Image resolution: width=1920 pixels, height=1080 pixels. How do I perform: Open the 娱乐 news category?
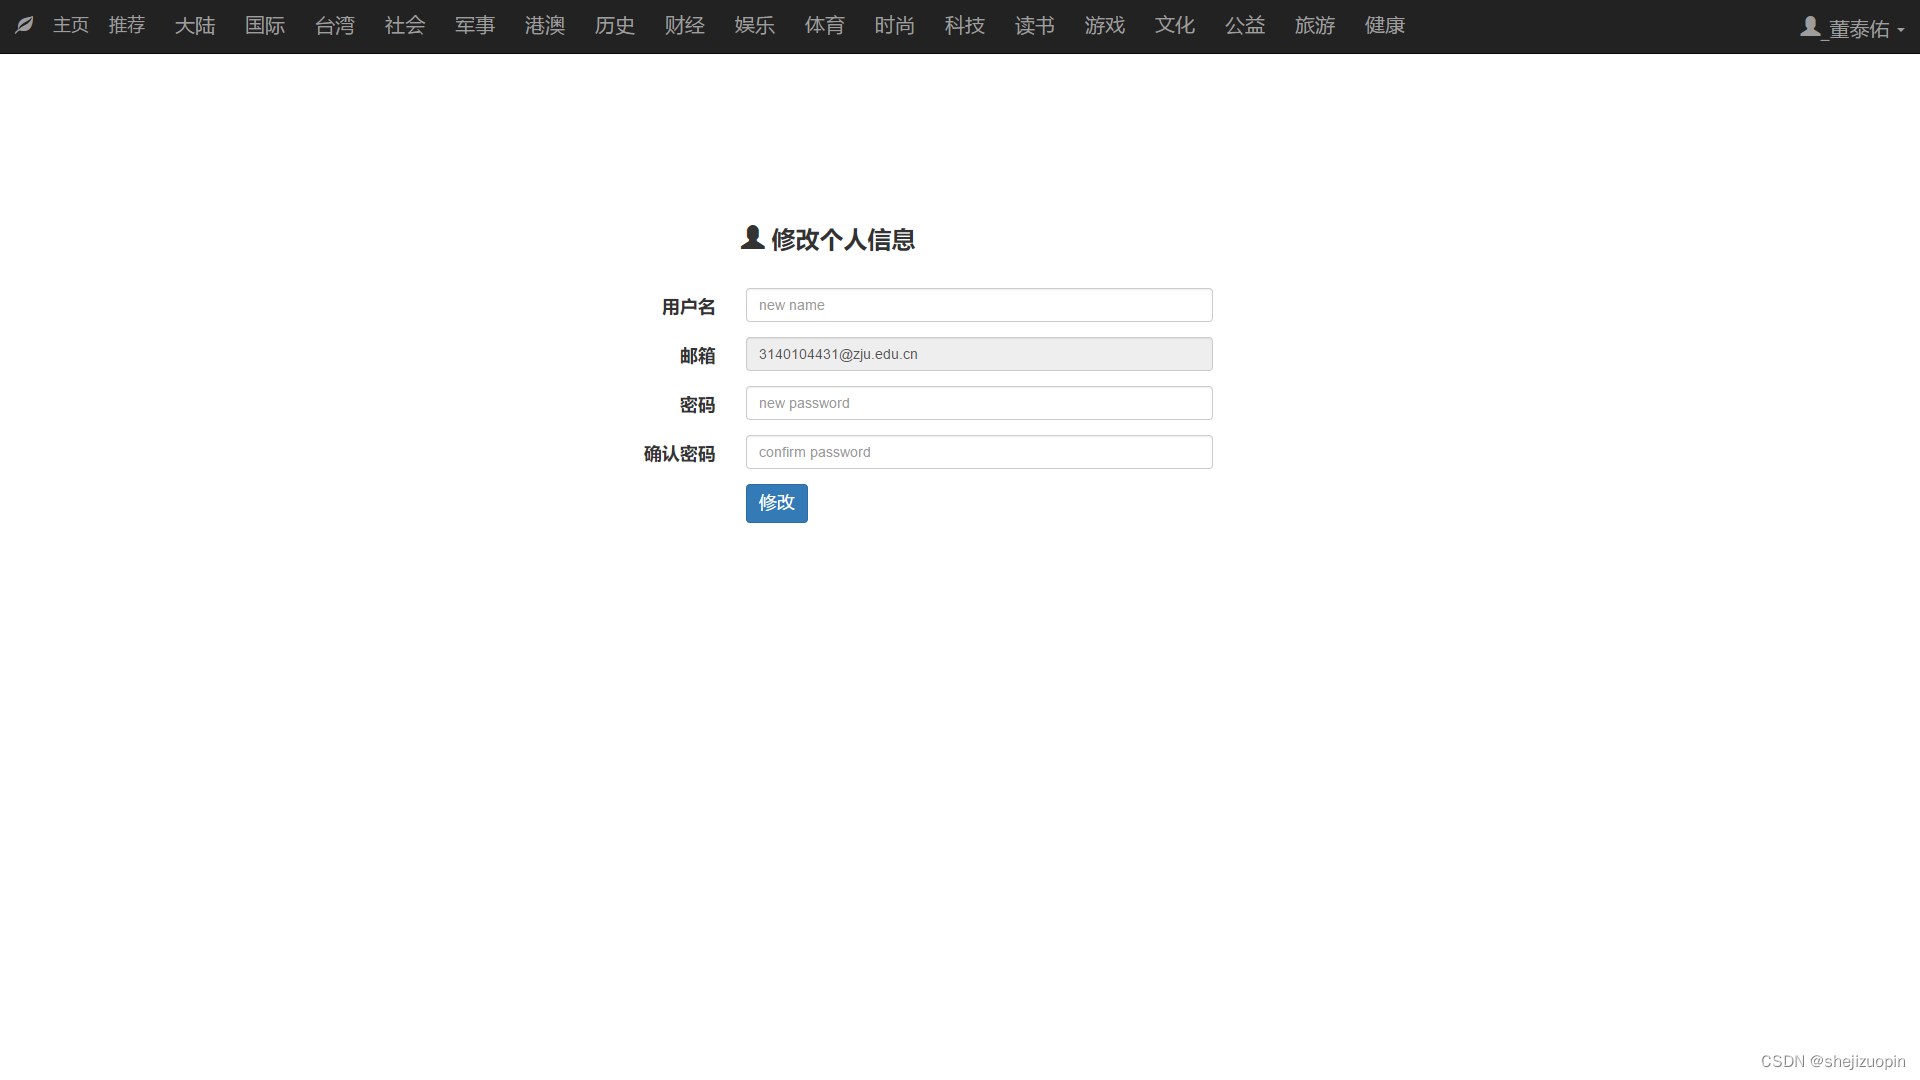pos(755,25)
